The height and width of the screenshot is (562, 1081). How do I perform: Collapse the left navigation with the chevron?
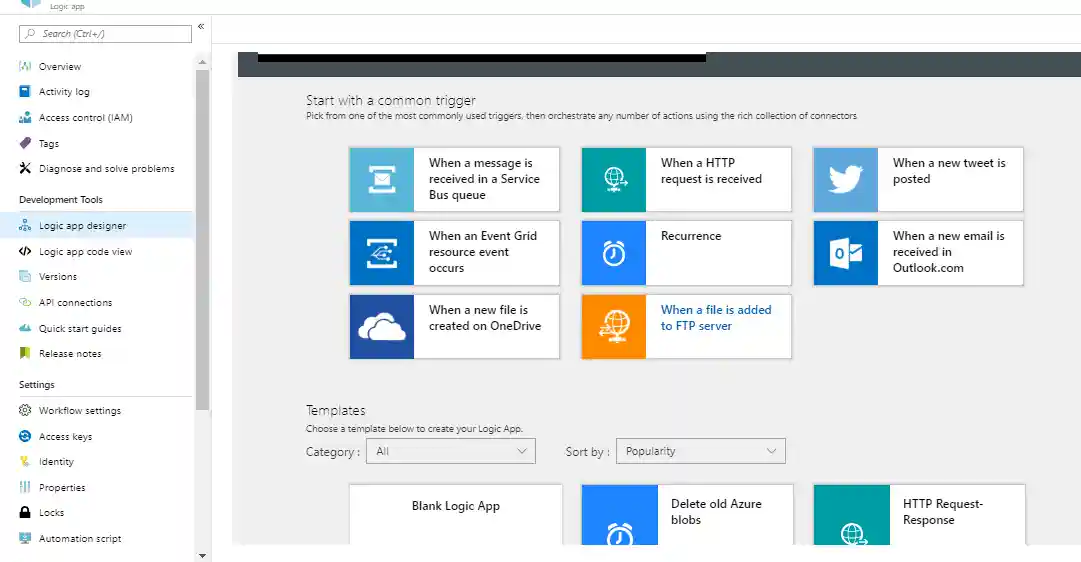(x=201, y=26)
